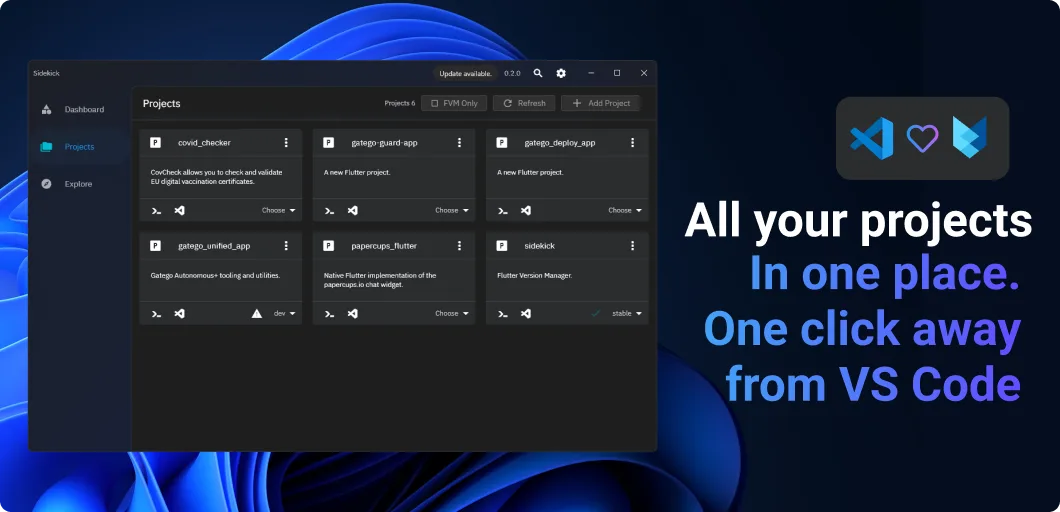The width and height of the screenshot is (1060, 512).
Task: Click the 0.2.0 version label
Action: tap(512, 73)
